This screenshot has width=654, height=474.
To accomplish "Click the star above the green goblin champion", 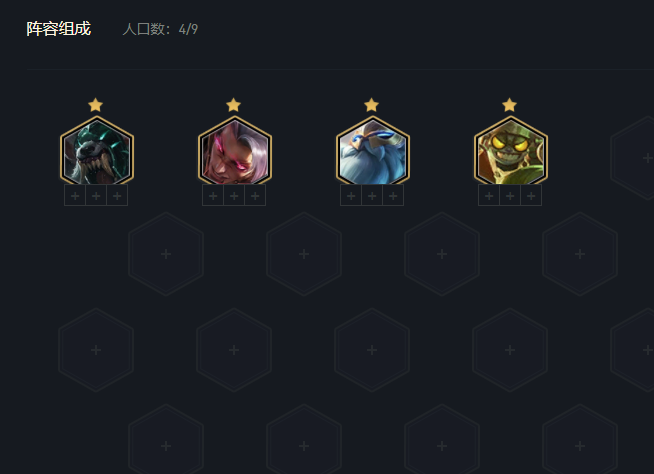I will click(509, 105).
